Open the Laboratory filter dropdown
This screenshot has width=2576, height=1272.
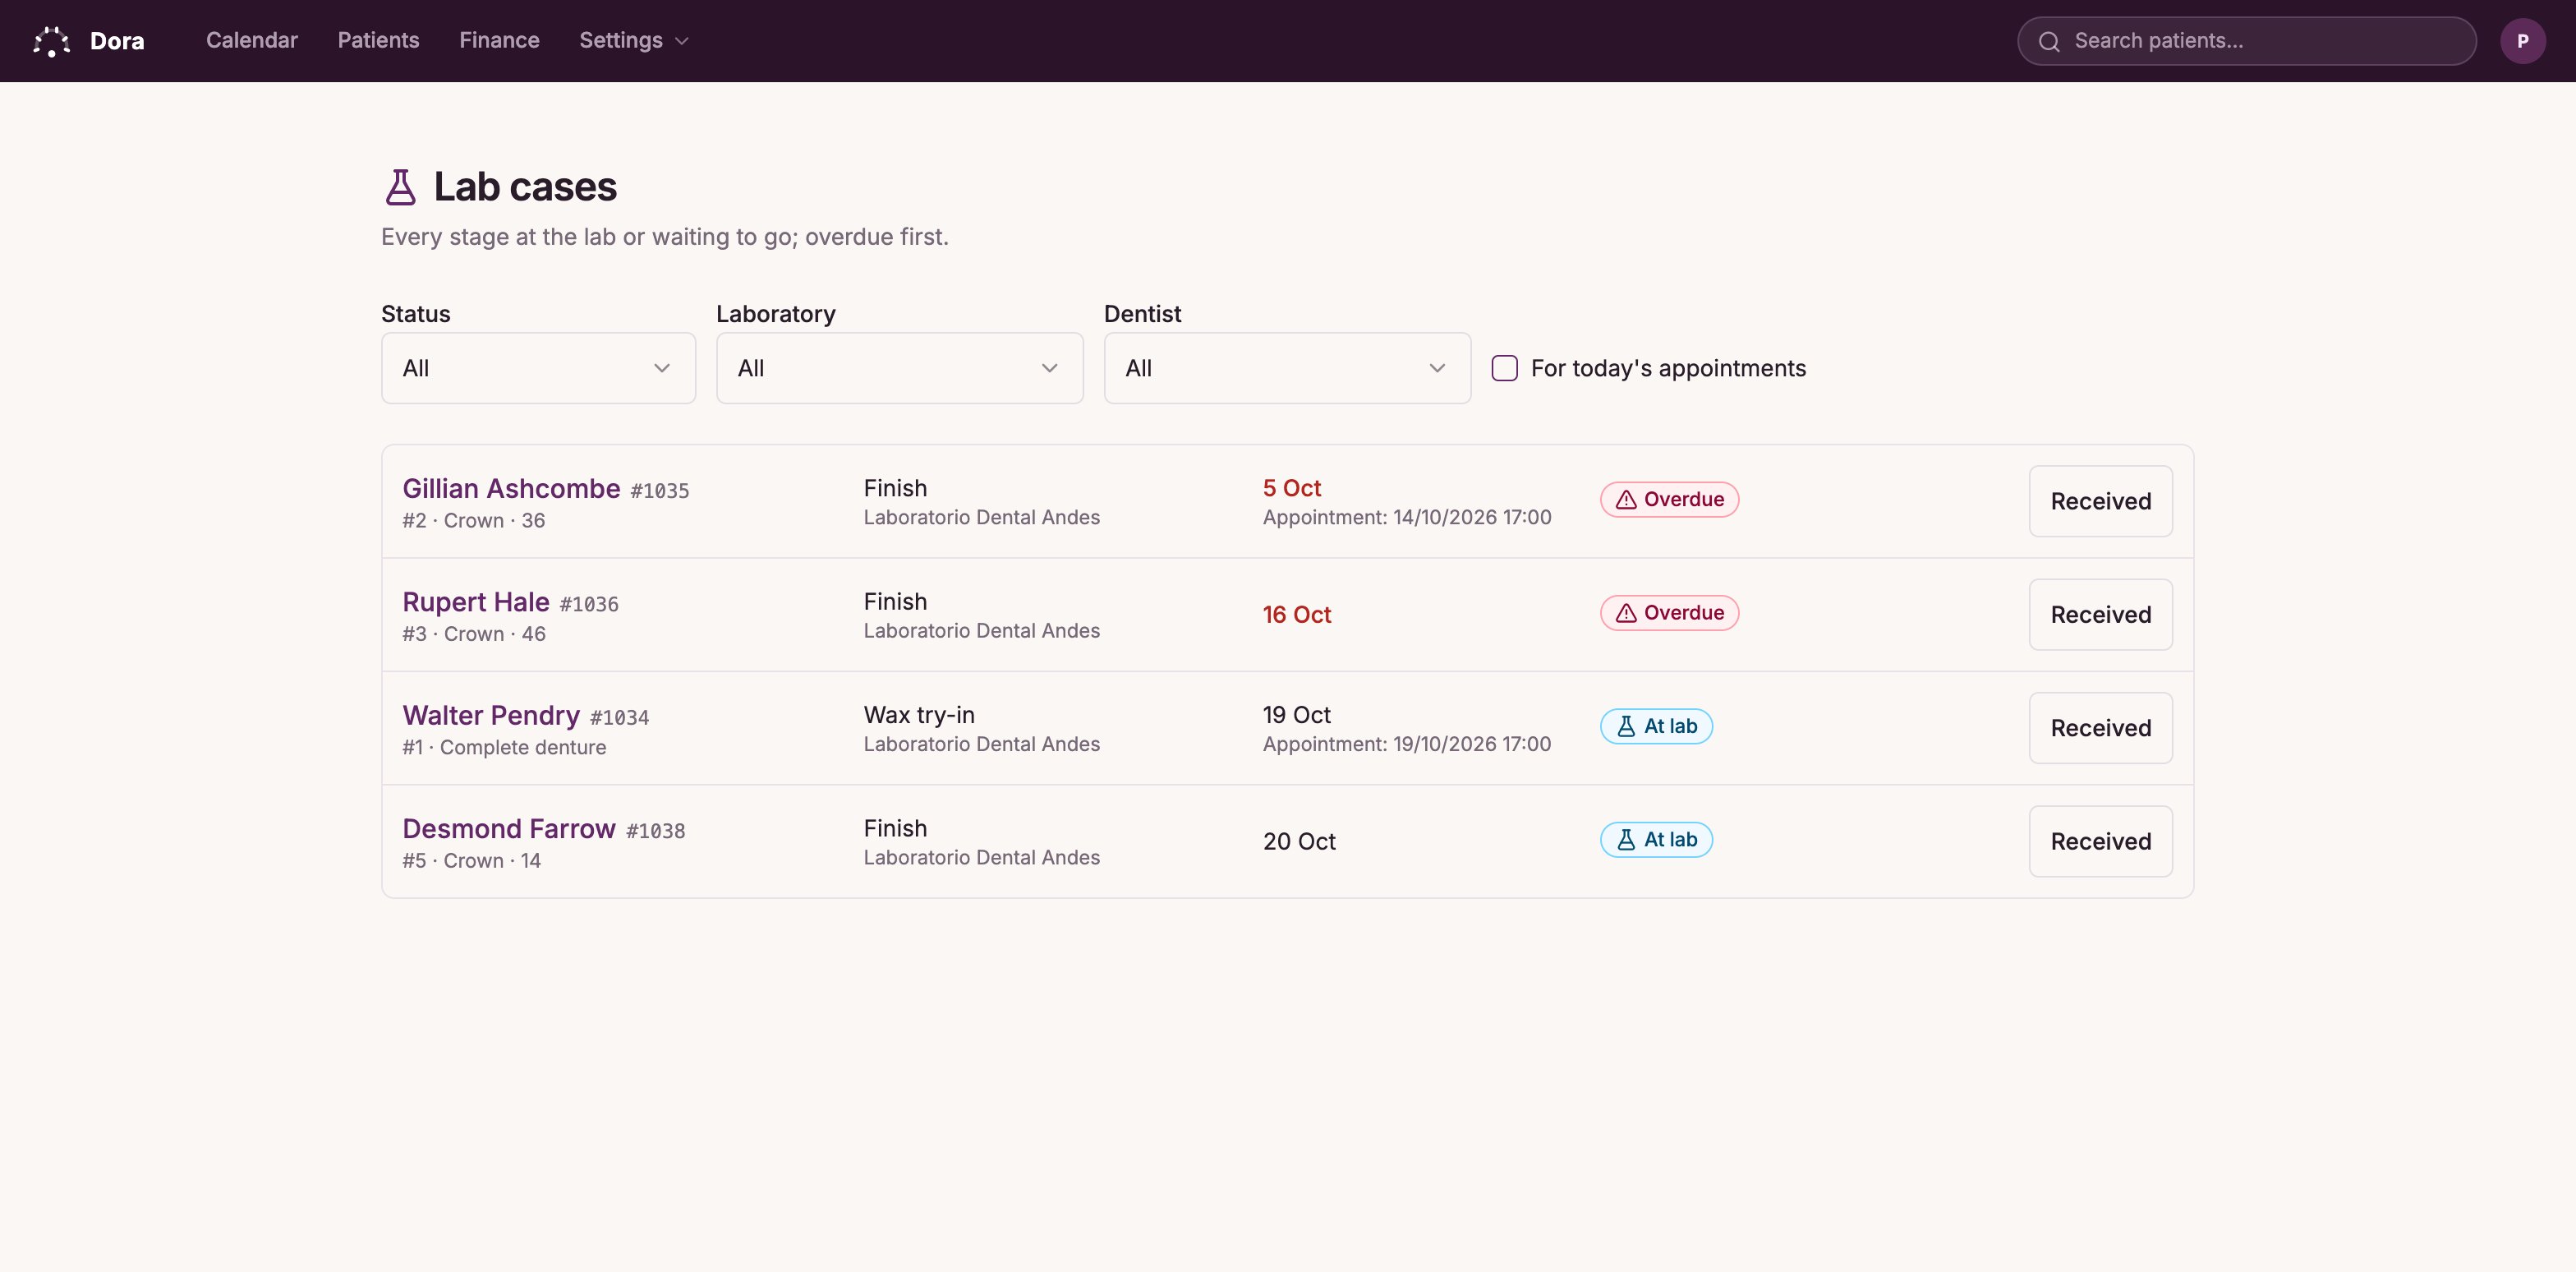point(899,368)
